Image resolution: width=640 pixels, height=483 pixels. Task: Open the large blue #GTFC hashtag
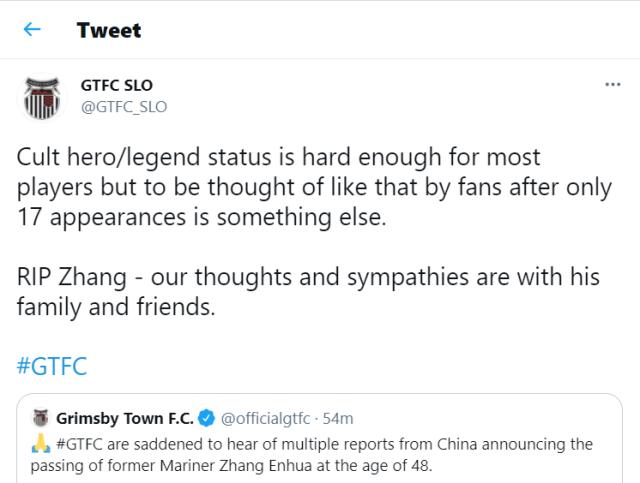(51, 366)
